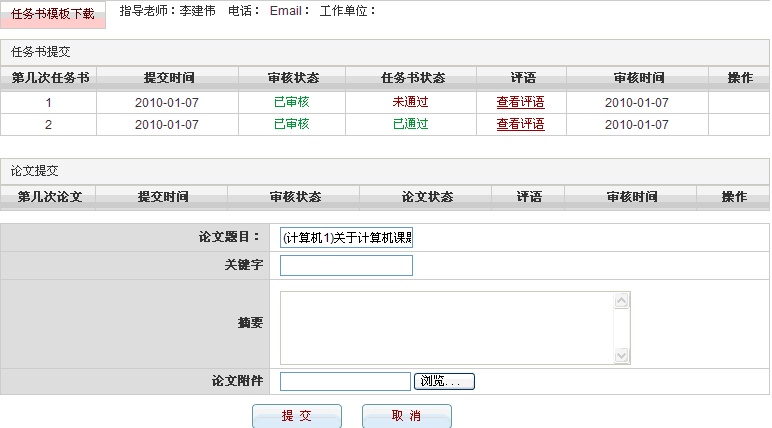
Task: Click the 第几次任务书 column header
Action: (x=49, y=78)
